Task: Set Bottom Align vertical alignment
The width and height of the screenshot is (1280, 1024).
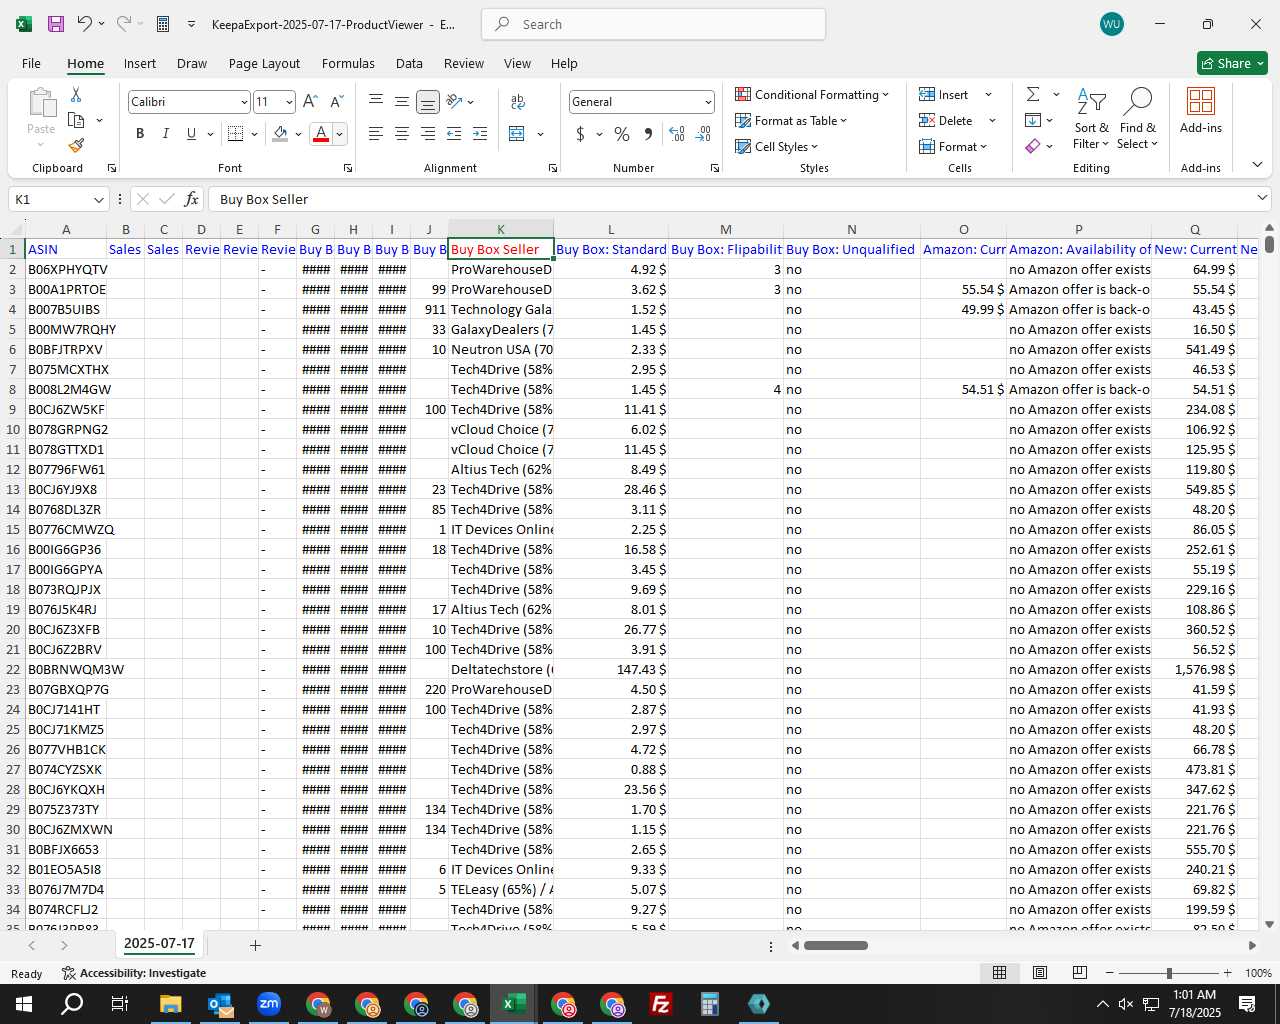Action: click(428, 102)
